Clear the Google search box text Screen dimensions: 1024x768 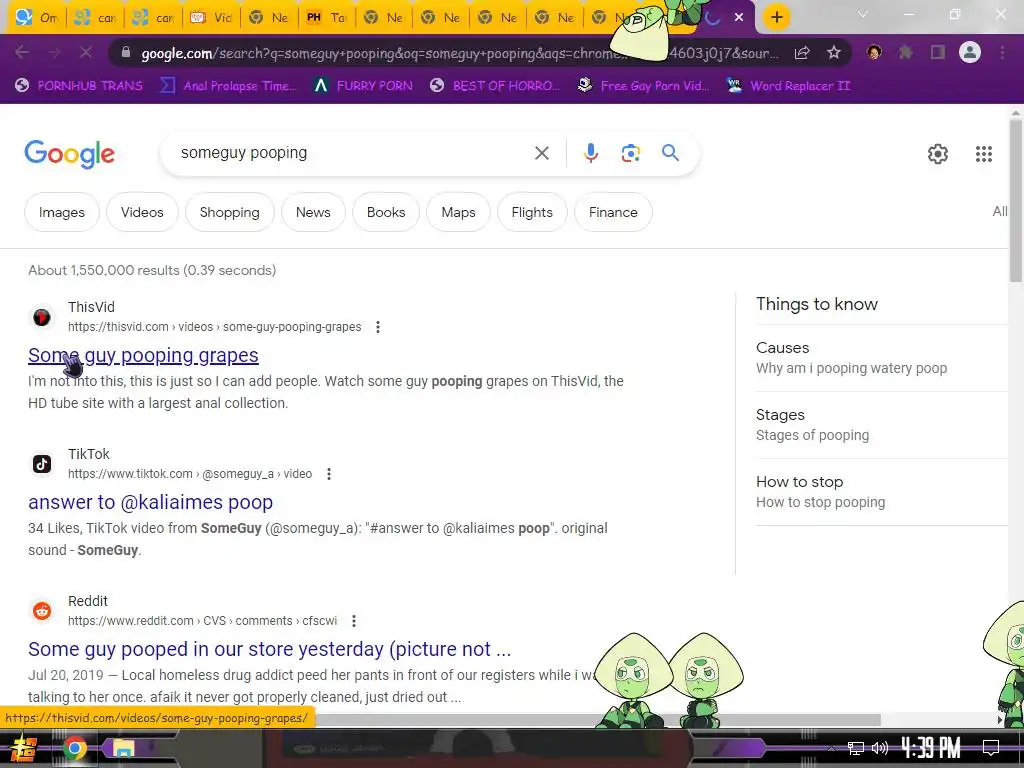click(x=541, y=153)
